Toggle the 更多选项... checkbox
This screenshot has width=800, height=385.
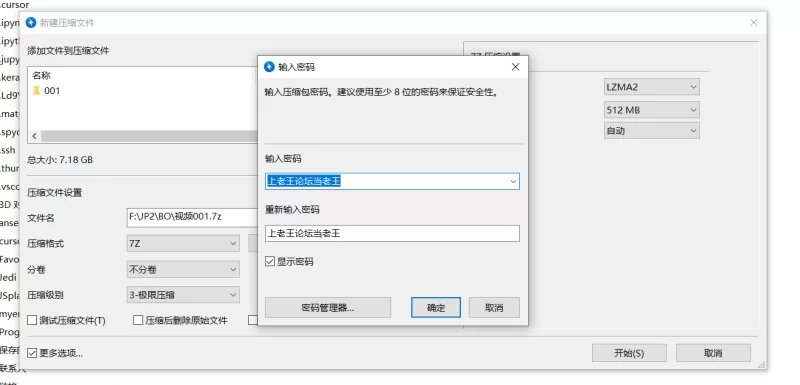coord(32,353)
